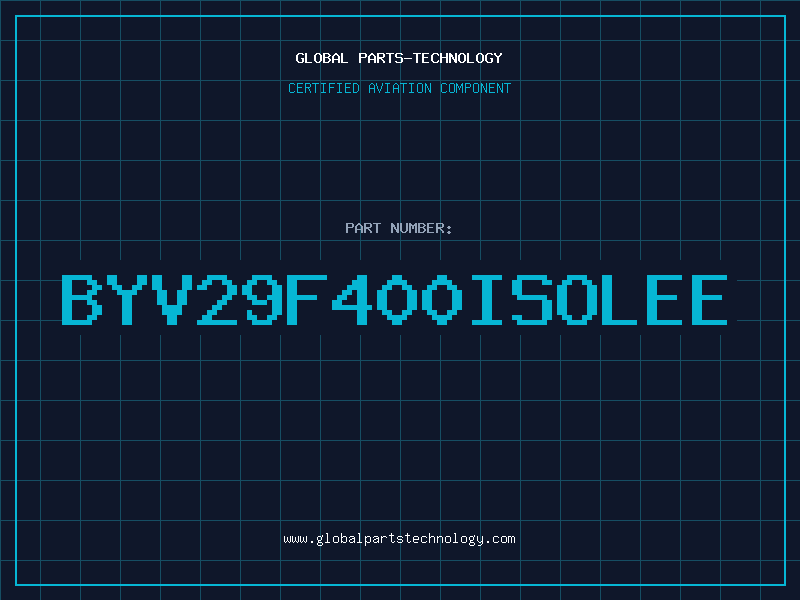800x600 pixels.
Task: Select the part number BYV29F400ISOLEE
Action: point(394,299)
